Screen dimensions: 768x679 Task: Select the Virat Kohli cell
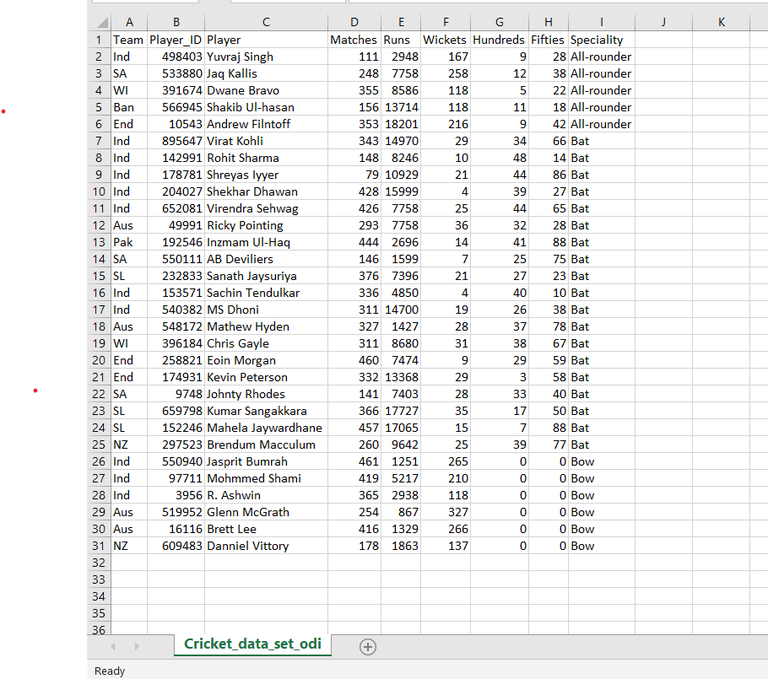(x=266, y=141)
